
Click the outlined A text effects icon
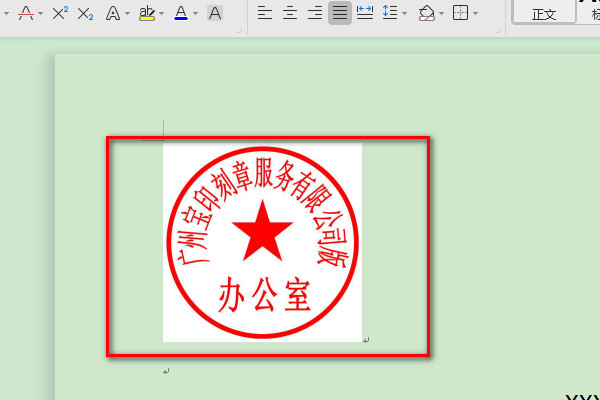[112, 13]
